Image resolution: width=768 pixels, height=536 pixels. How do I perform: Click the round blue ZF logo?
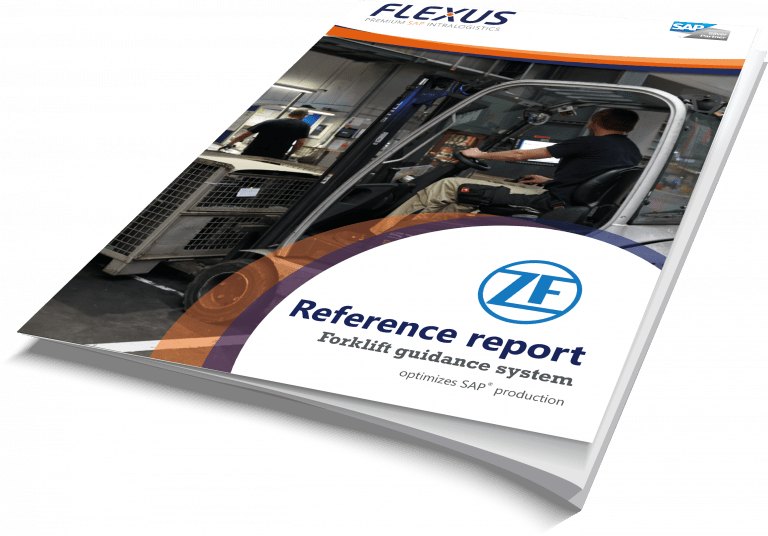529,292
